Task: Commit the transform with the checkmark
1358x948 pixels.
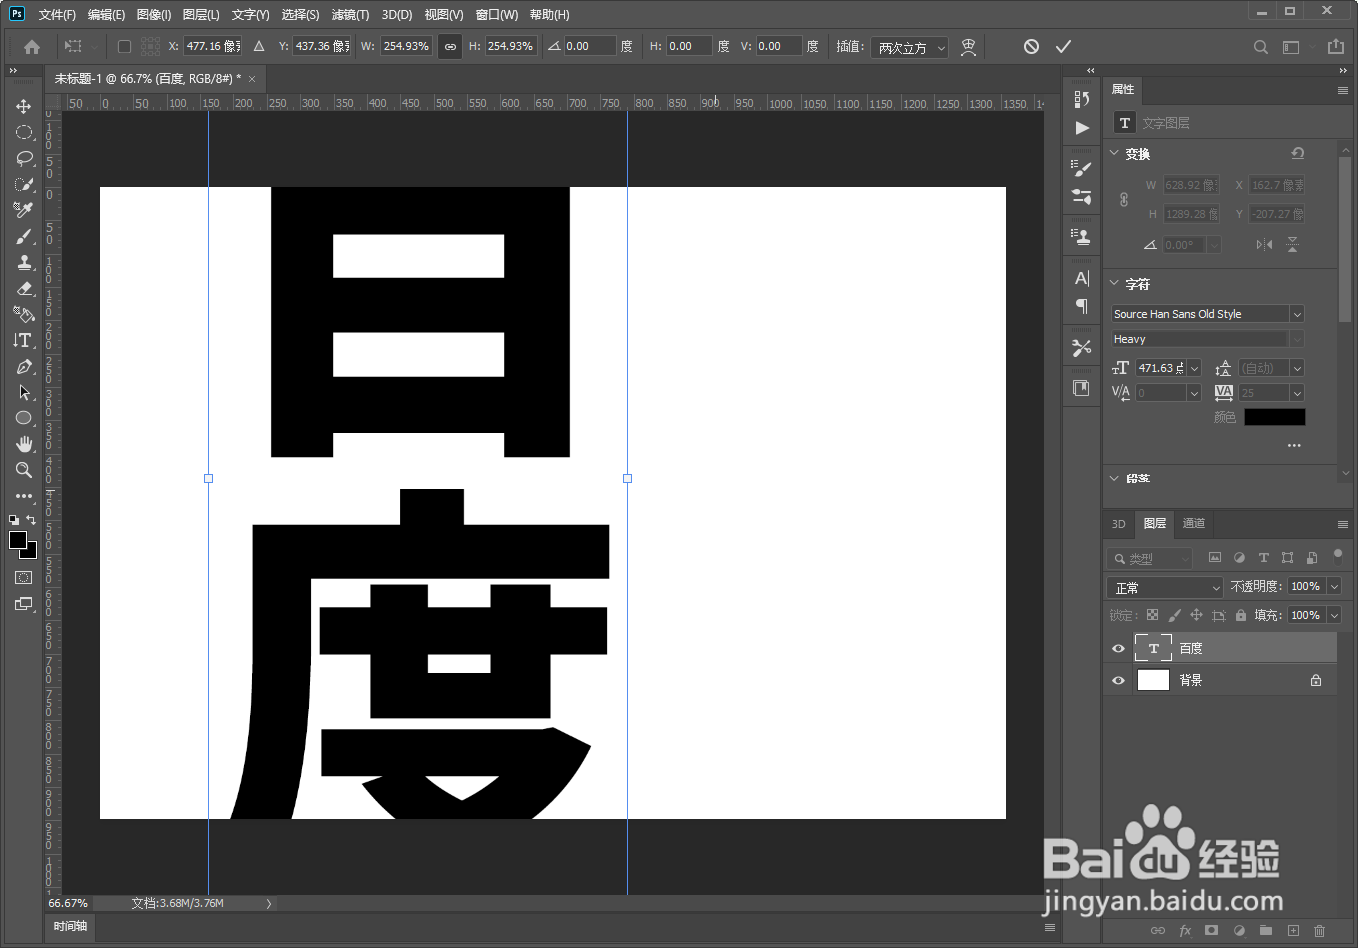Action: click(1063, 46)
